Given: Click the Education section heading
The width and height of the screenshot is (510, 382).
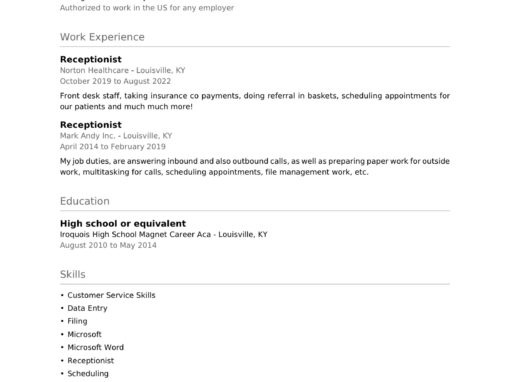Looking at the screenshot, I should click(85, 201).
